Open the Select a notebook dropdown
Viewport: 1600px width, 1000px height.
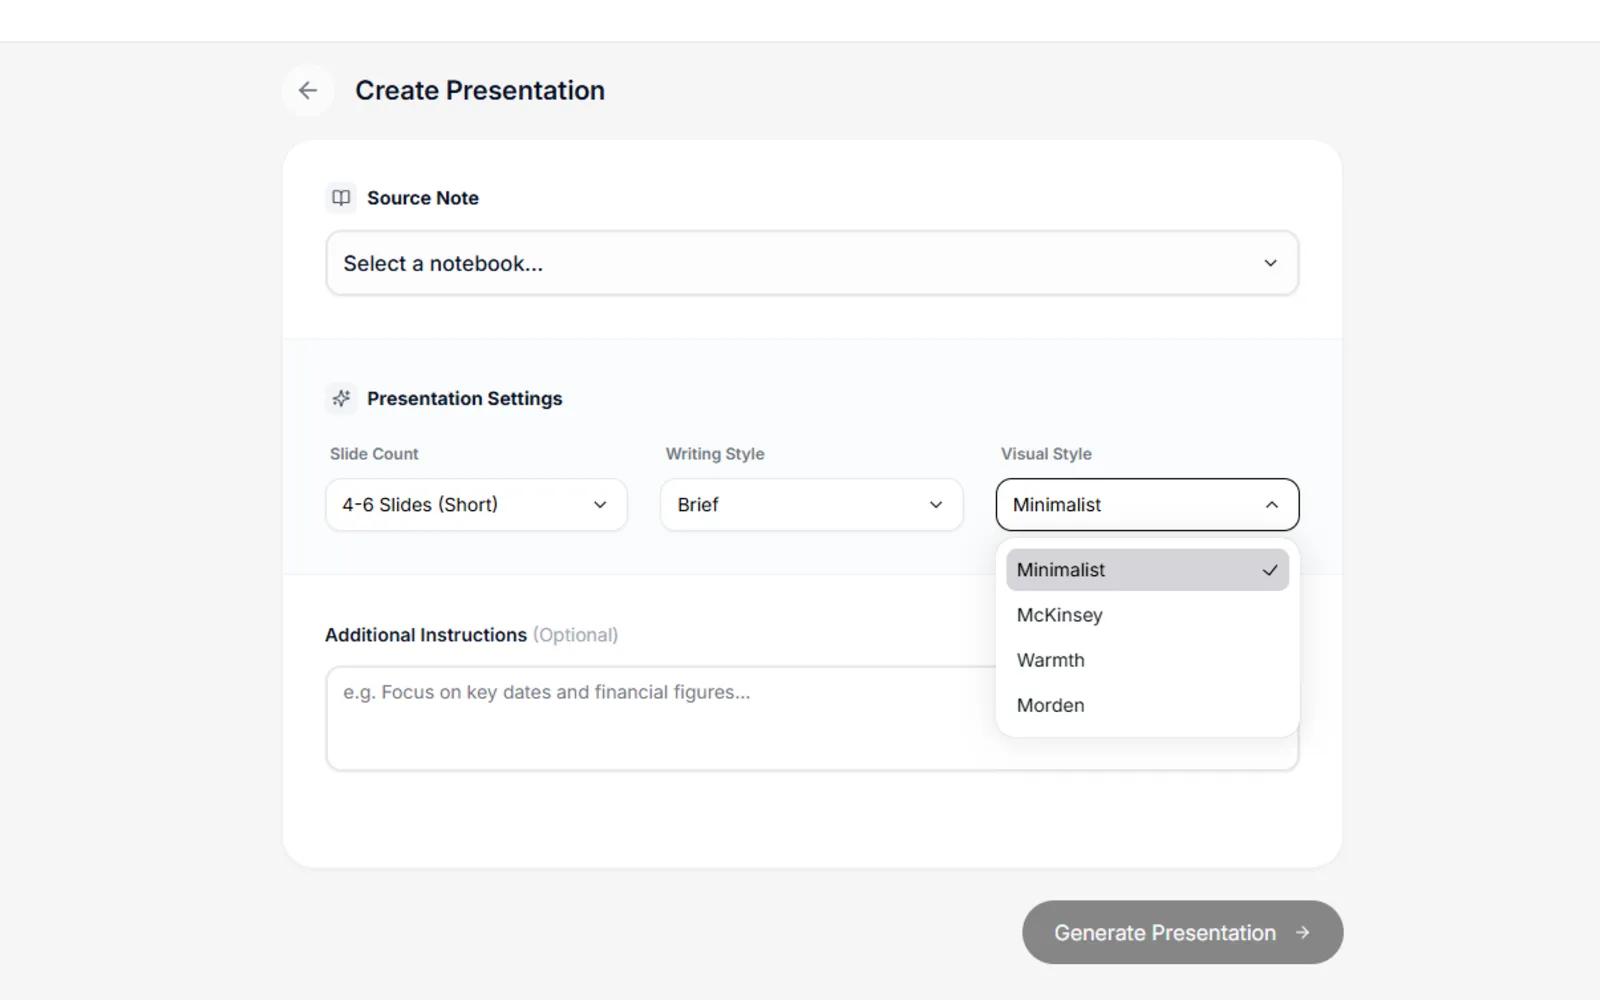(811, 263)
